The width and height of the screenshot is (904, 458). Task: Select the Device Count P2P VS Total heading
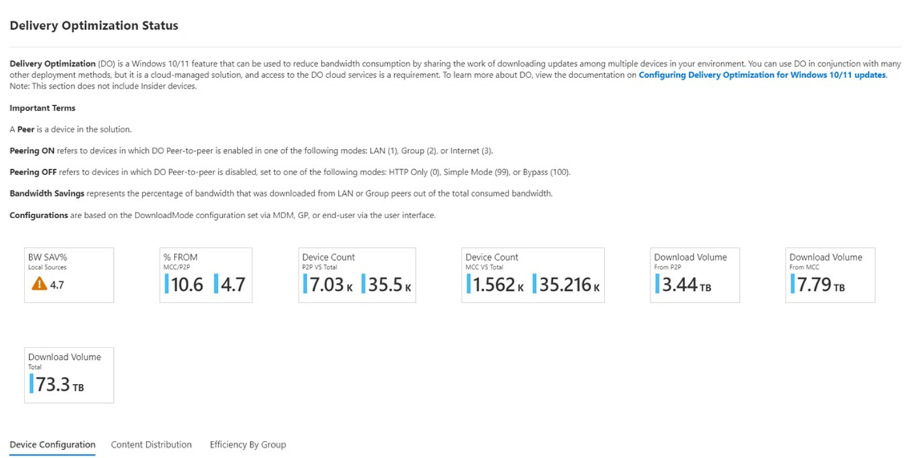tap(328, 257)
